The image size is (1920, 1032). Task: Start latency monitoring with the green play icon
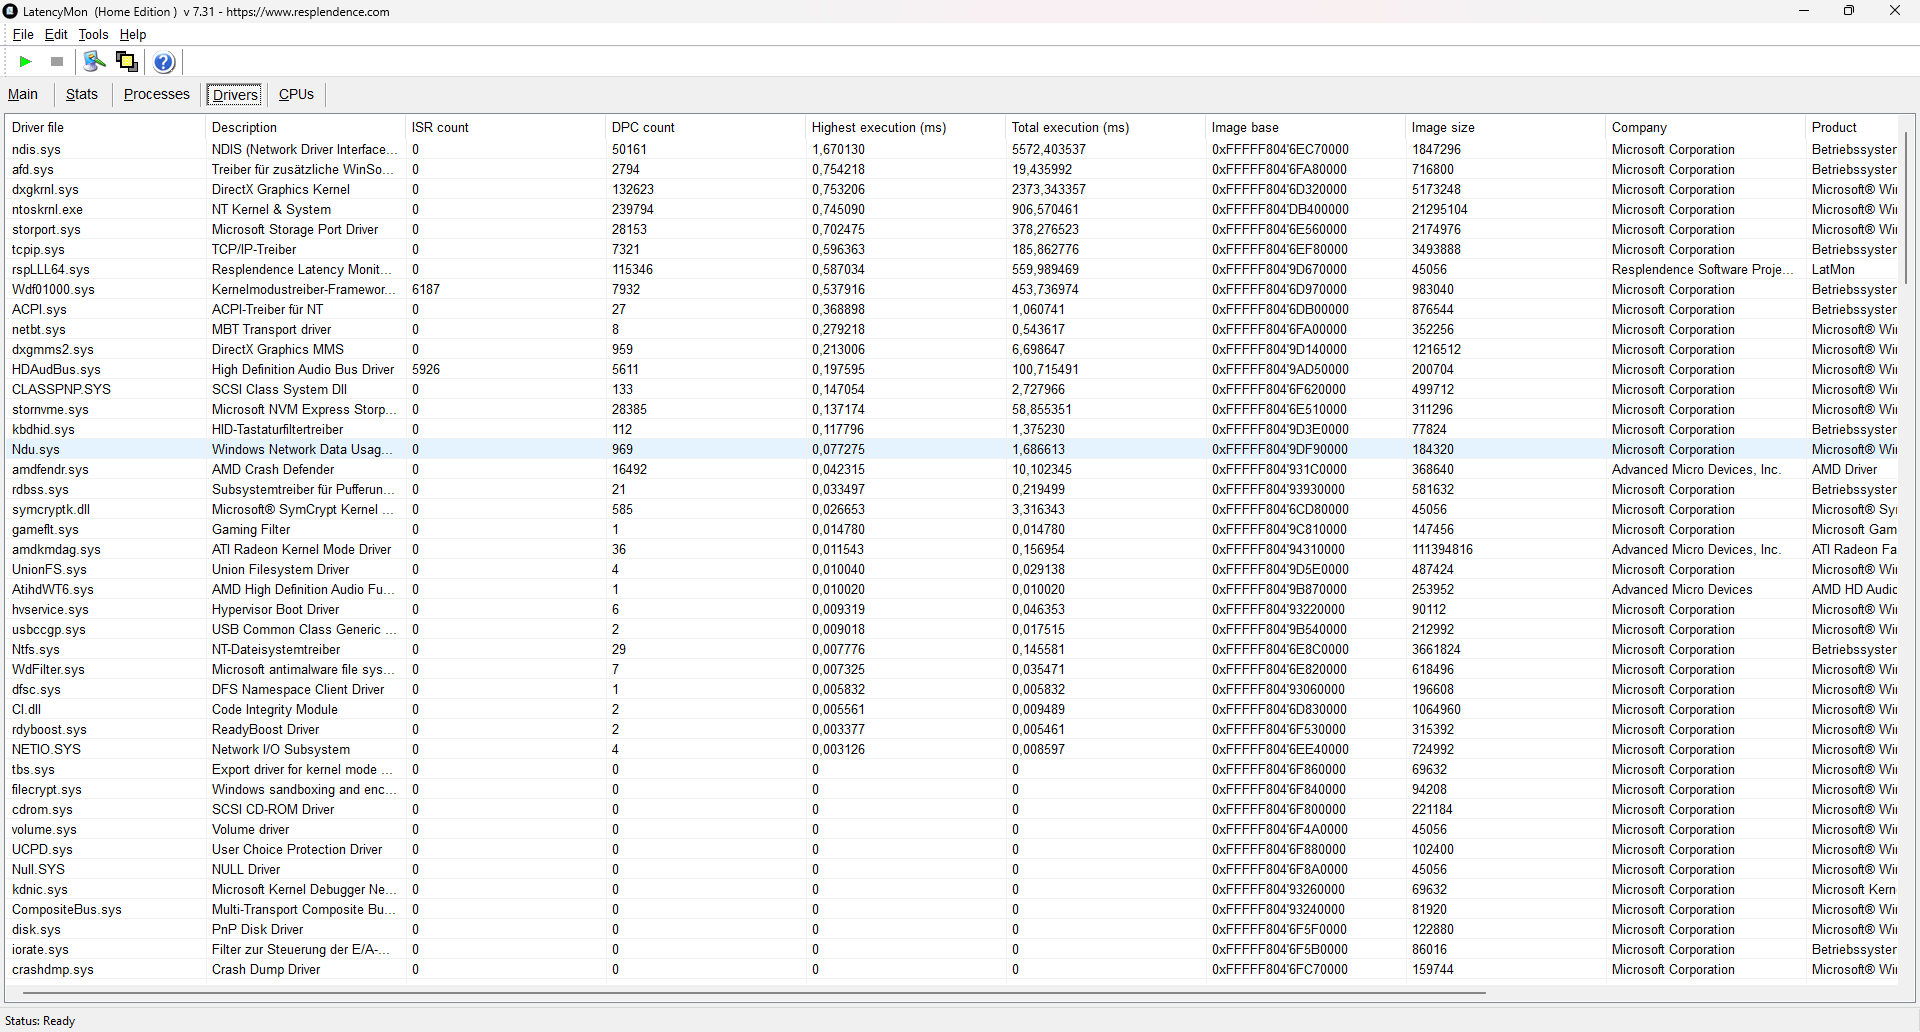click(x=26, y=62)
